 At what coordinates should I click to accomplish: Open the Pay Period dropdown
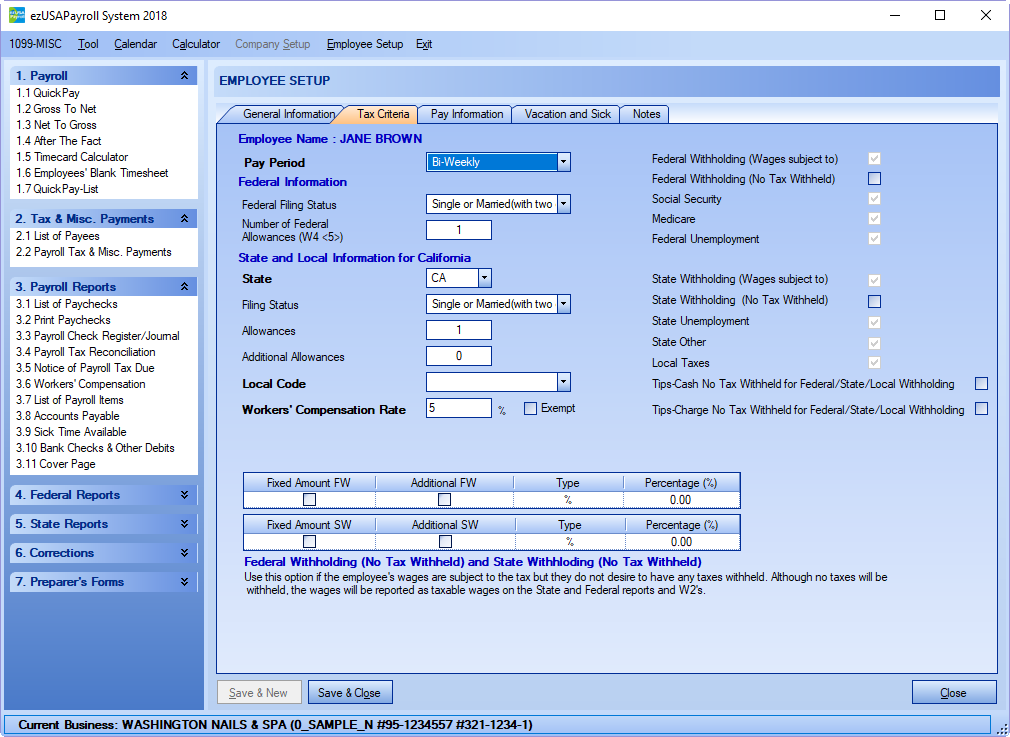563,162
